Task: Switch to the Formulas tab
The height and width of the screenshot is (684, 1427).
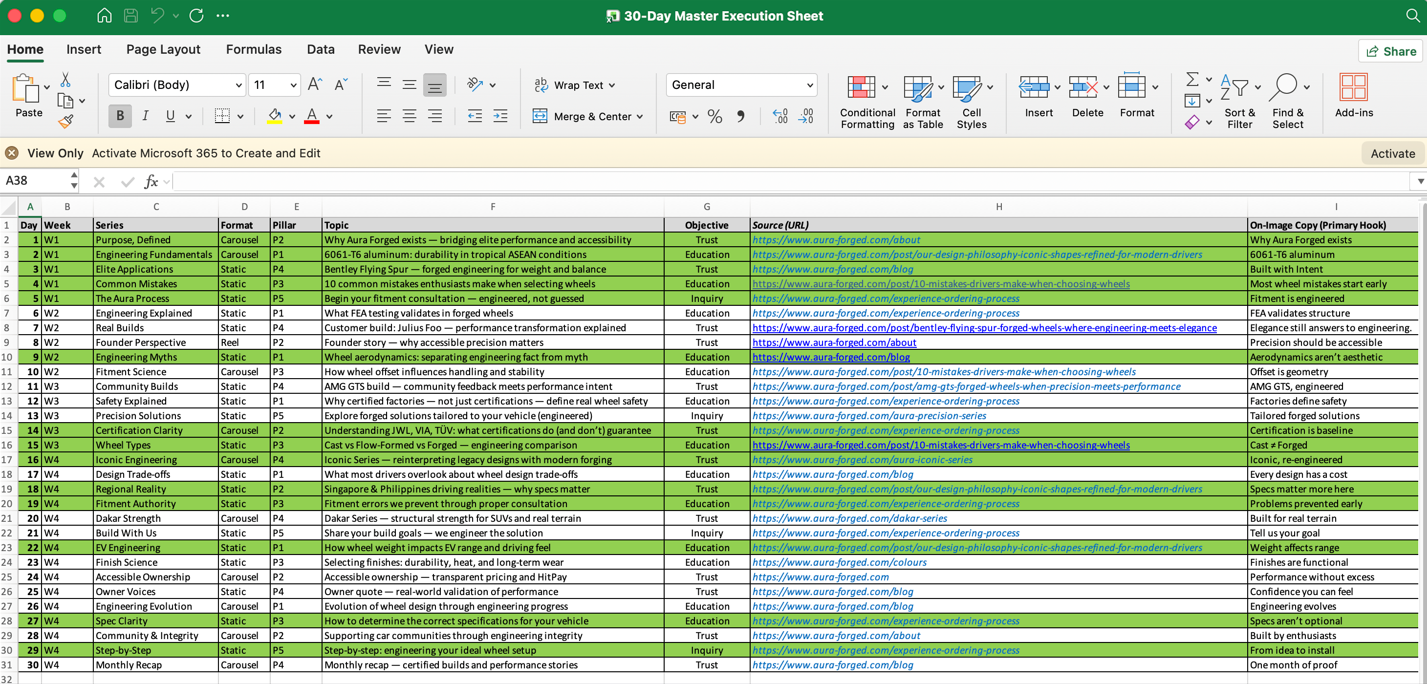Action: coord(253,49)
